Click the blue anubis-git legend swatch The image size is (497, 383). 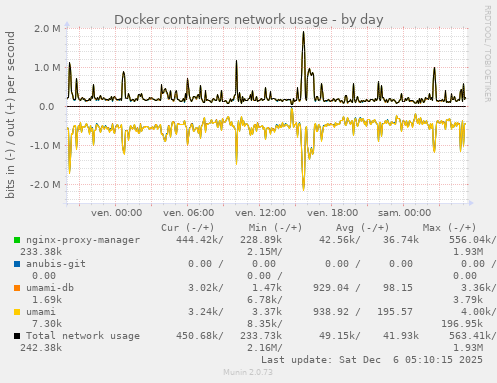tap(17, 264)
